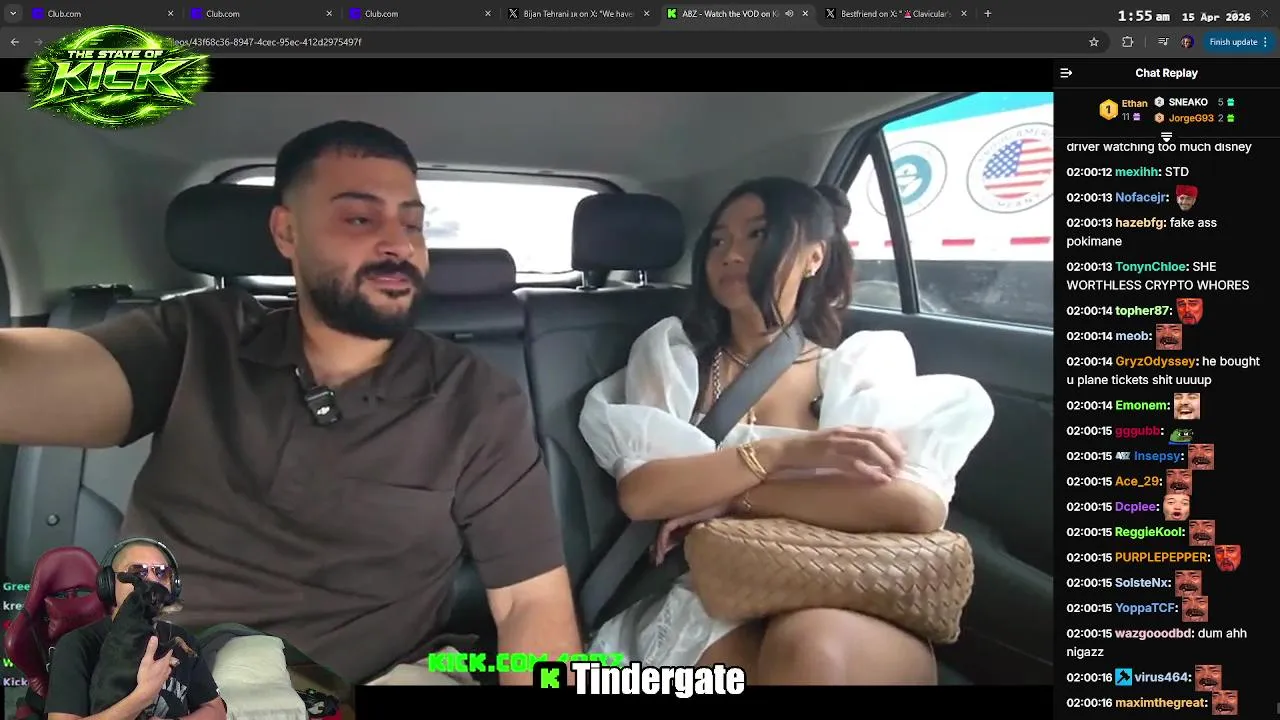Click timestamp '02:00:12' beside mexihh
The image size is (1280, 720).
coord(1089,172)
